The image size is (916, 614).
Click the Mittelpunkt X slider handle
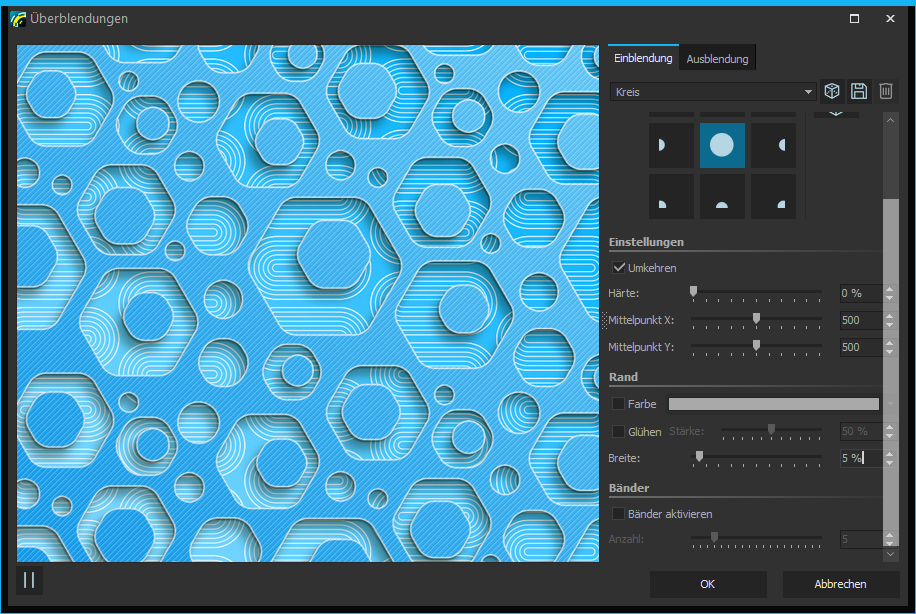click(x=756, y=319)
